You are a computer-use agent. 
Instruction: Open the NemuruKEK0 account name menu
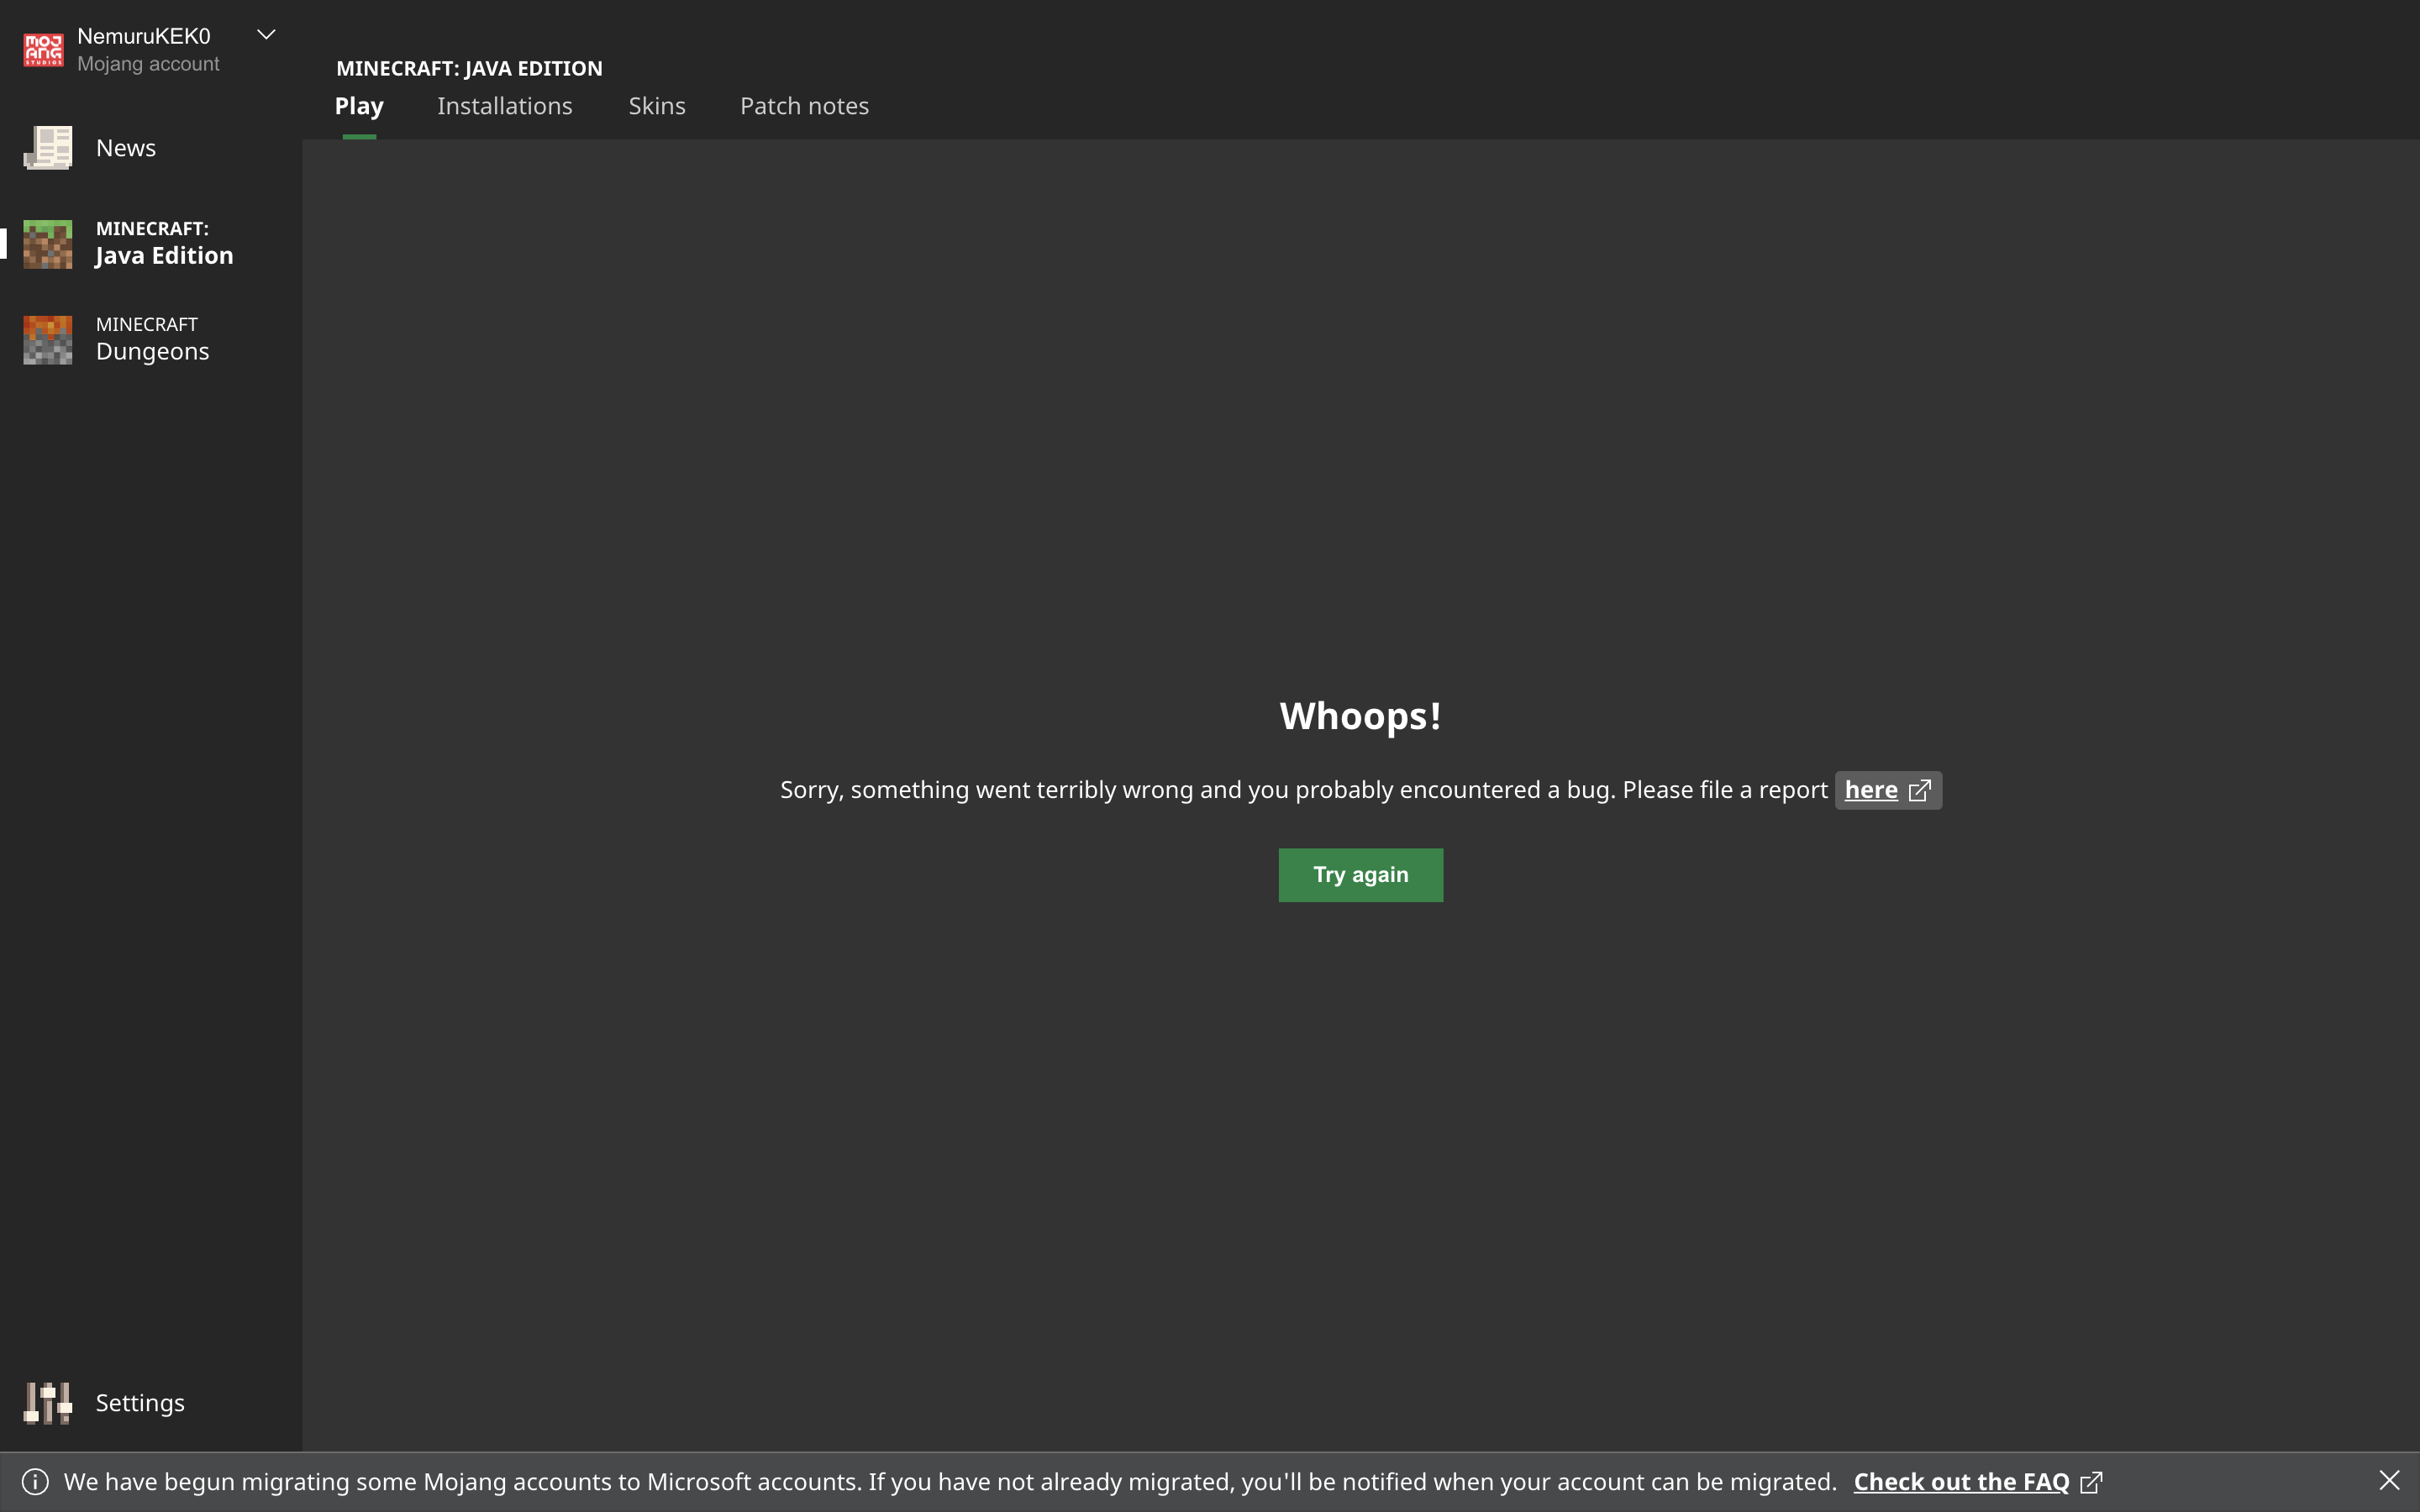(x=144, y=36)
